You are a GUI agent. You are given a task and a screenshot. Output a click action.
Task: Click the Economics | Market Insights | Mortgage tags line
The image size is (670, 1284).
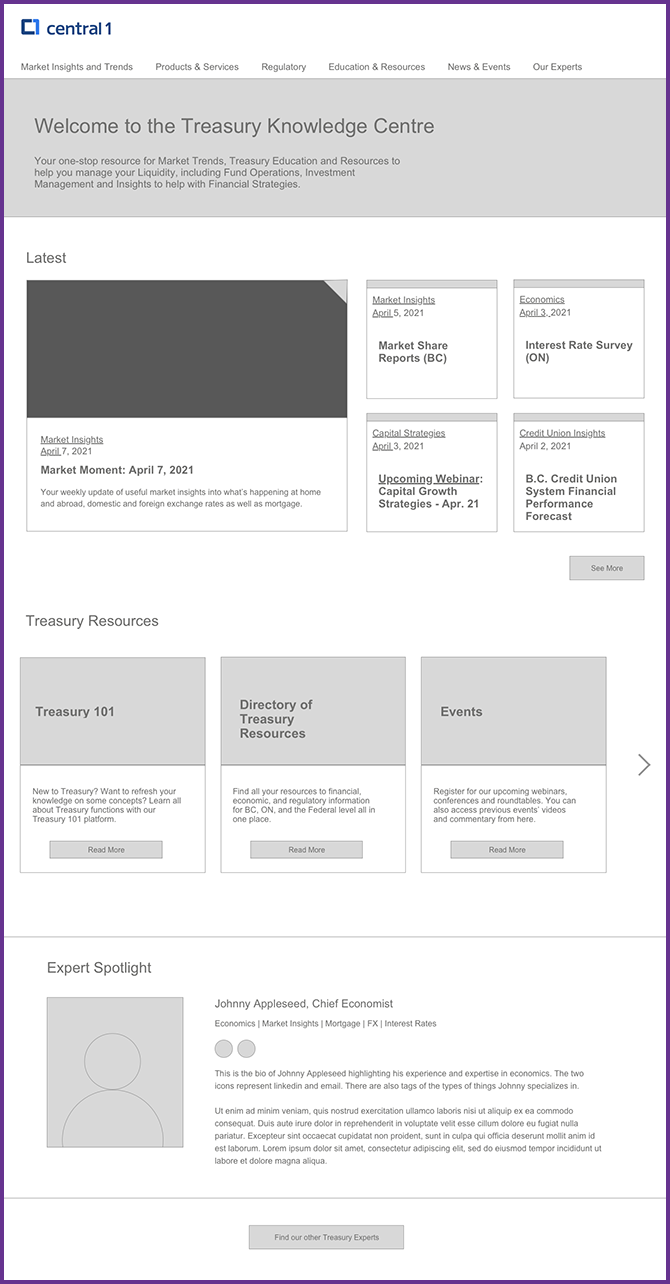[325, 1024]
